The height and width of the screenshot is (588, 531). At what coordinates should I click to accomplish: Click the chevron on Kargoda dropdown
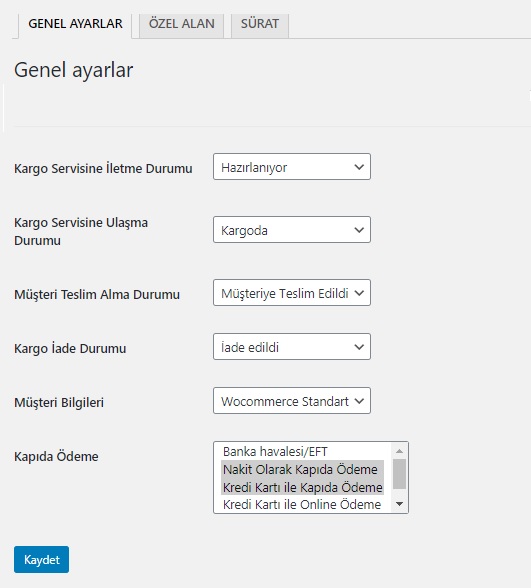tap(359, 230)
